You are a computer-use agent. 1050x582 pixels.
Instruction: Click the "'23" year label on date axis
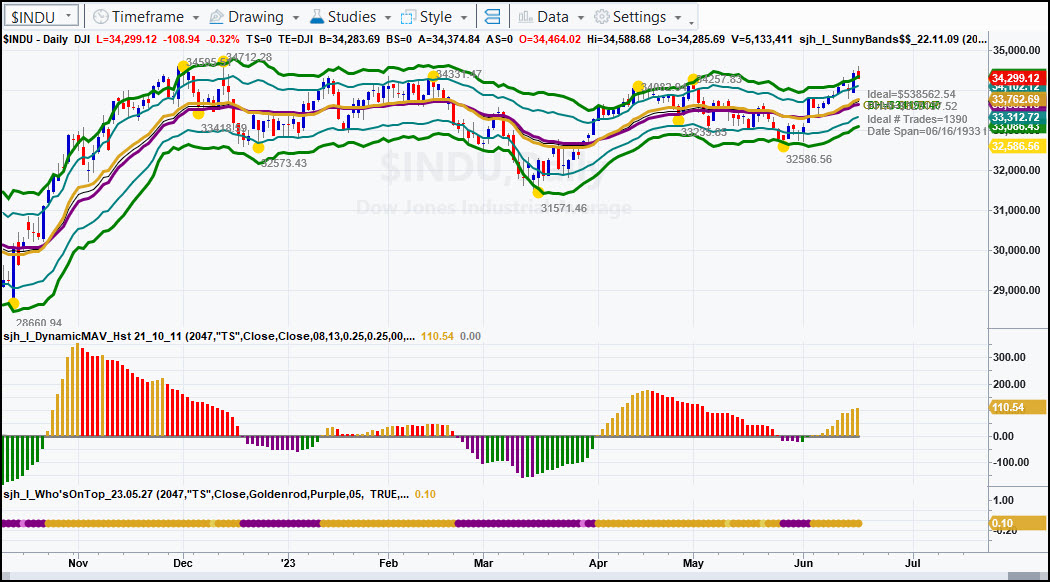pos(288,563)
